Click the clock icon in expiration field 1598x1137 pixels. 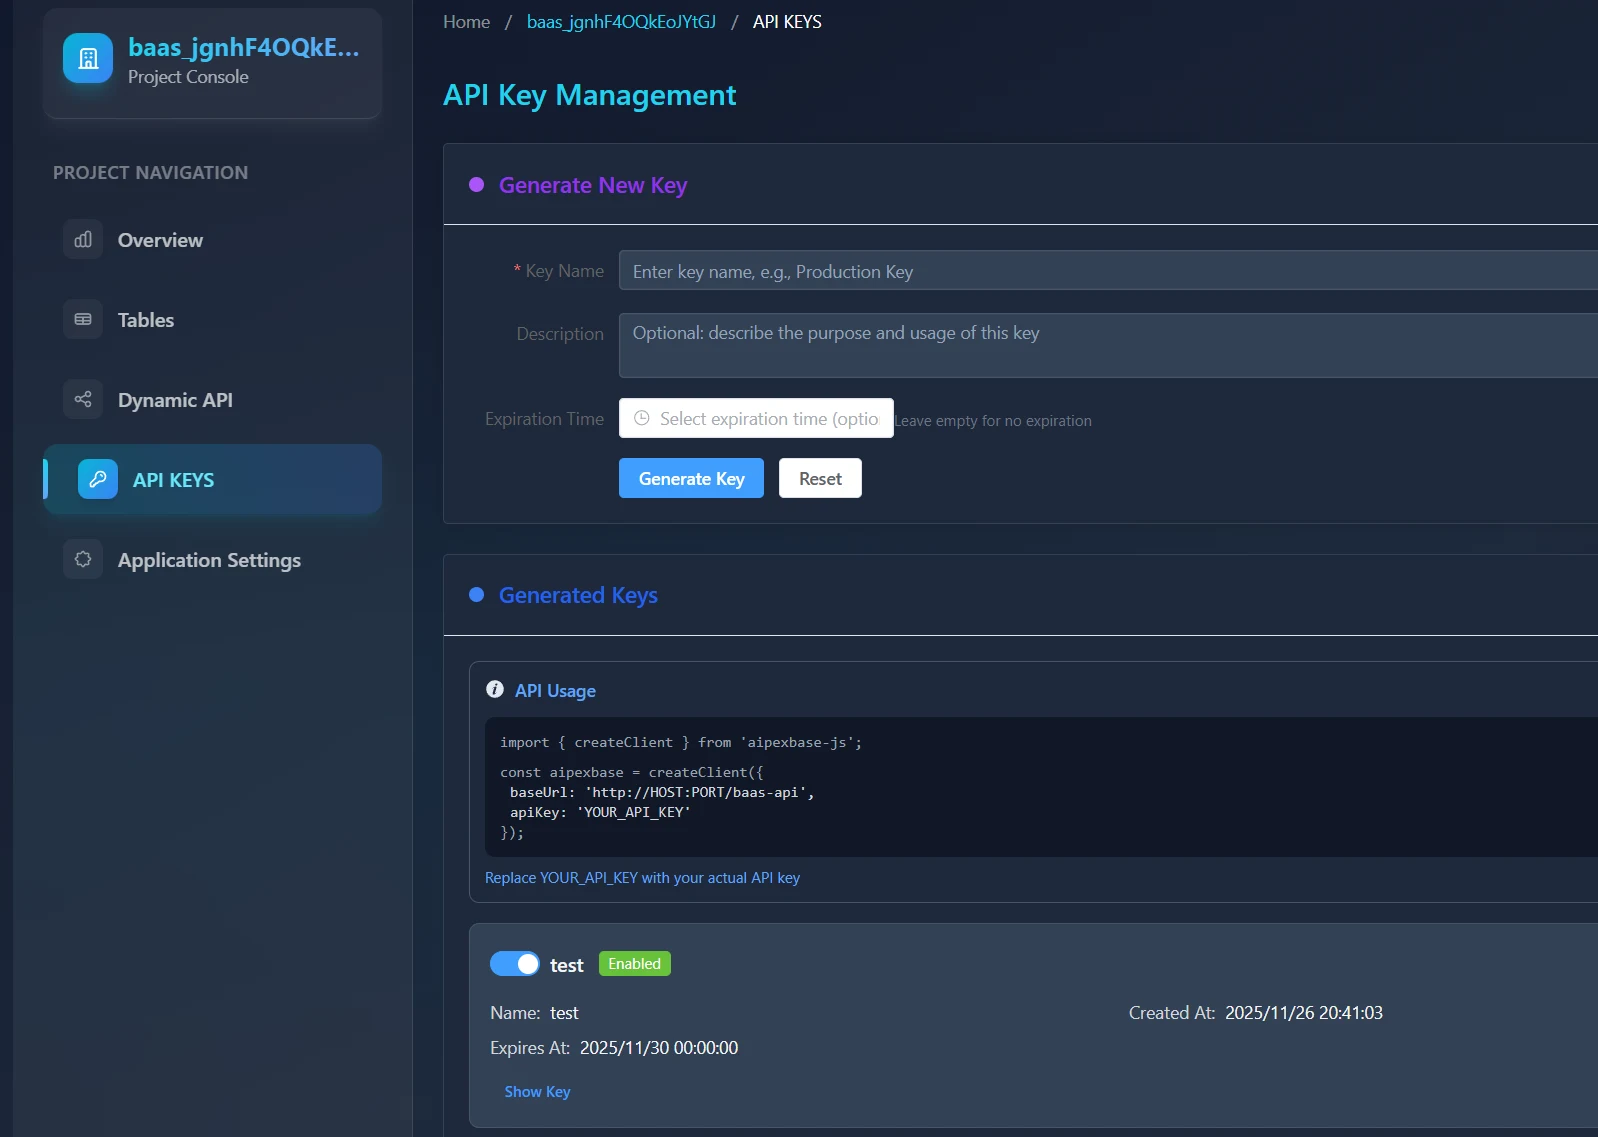point(642,419)
